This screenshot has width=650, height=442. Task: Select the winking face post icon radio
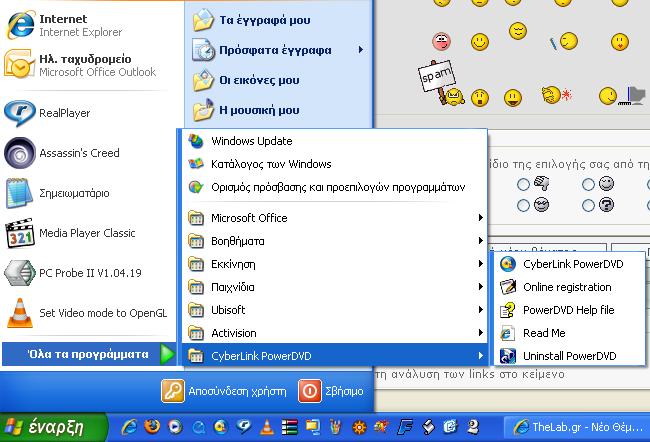coord(588,185)
